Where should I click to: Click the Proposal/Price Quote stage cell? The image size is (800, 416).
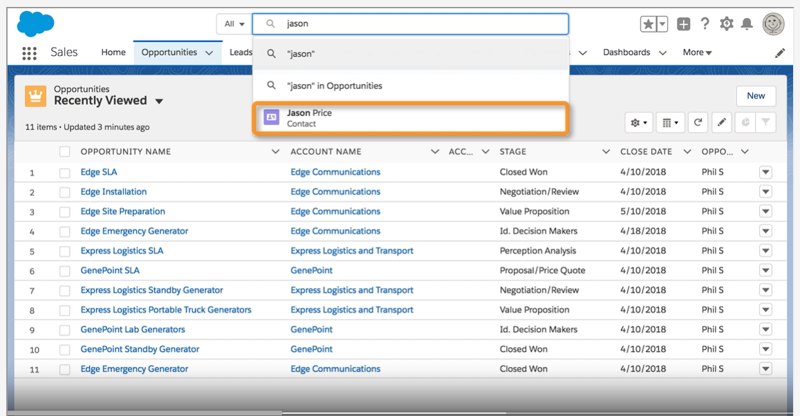(x=542, y=271)
